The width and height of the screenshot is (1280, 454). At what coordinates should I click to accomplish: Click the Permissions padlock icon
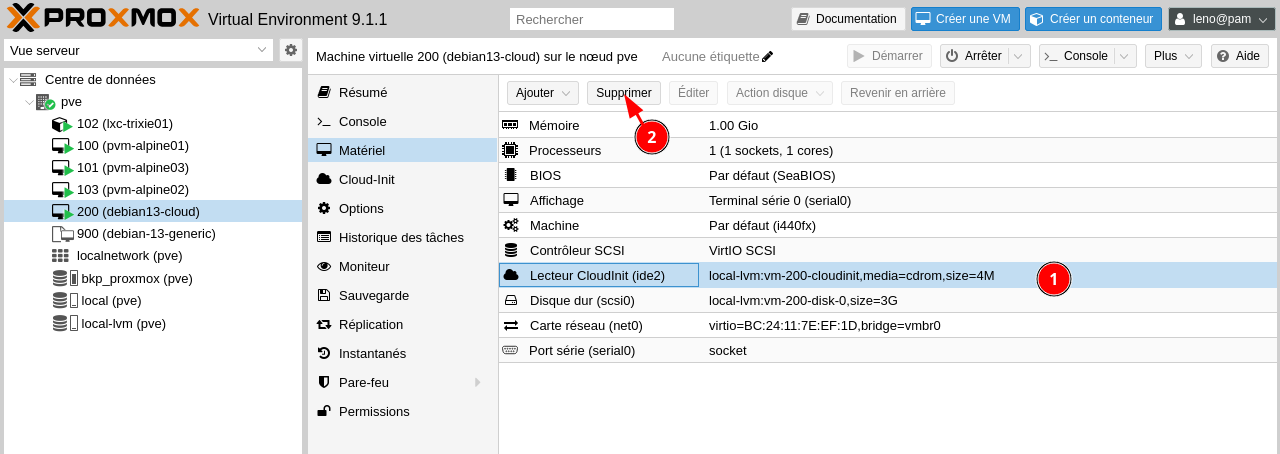pos(324,412)
